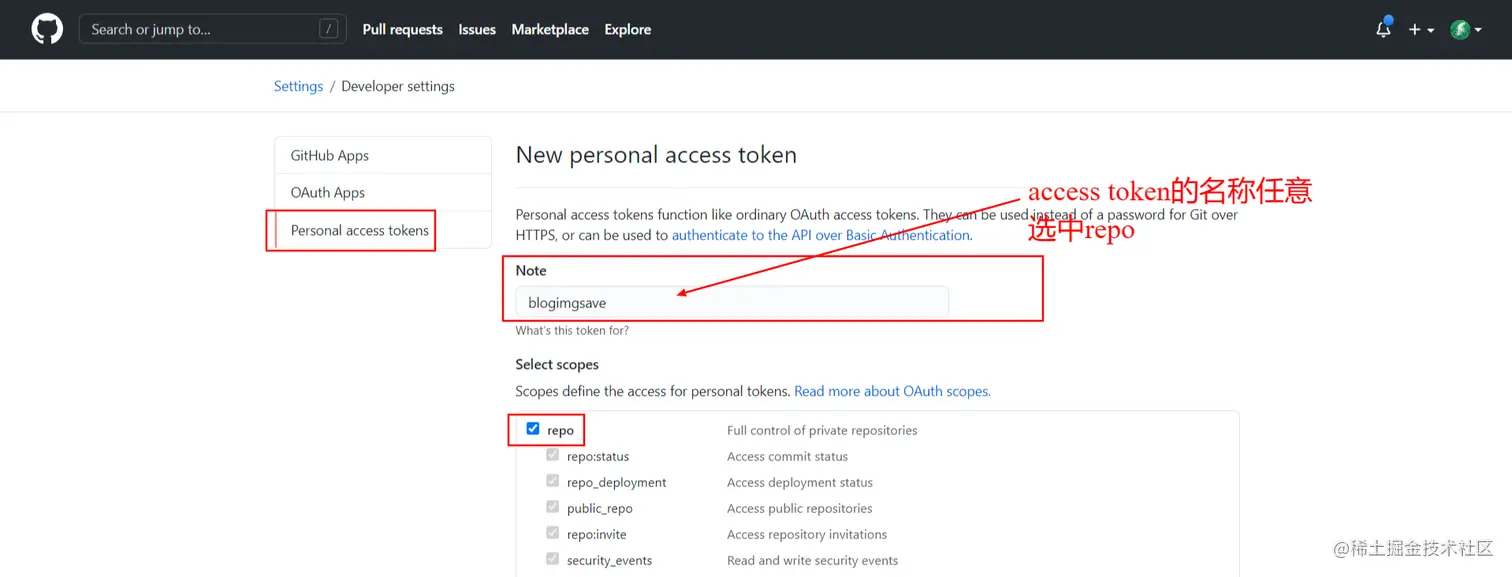Click the Settings breadcrumb link
This screenshot has width=1512, height=577.
[298, 86]
